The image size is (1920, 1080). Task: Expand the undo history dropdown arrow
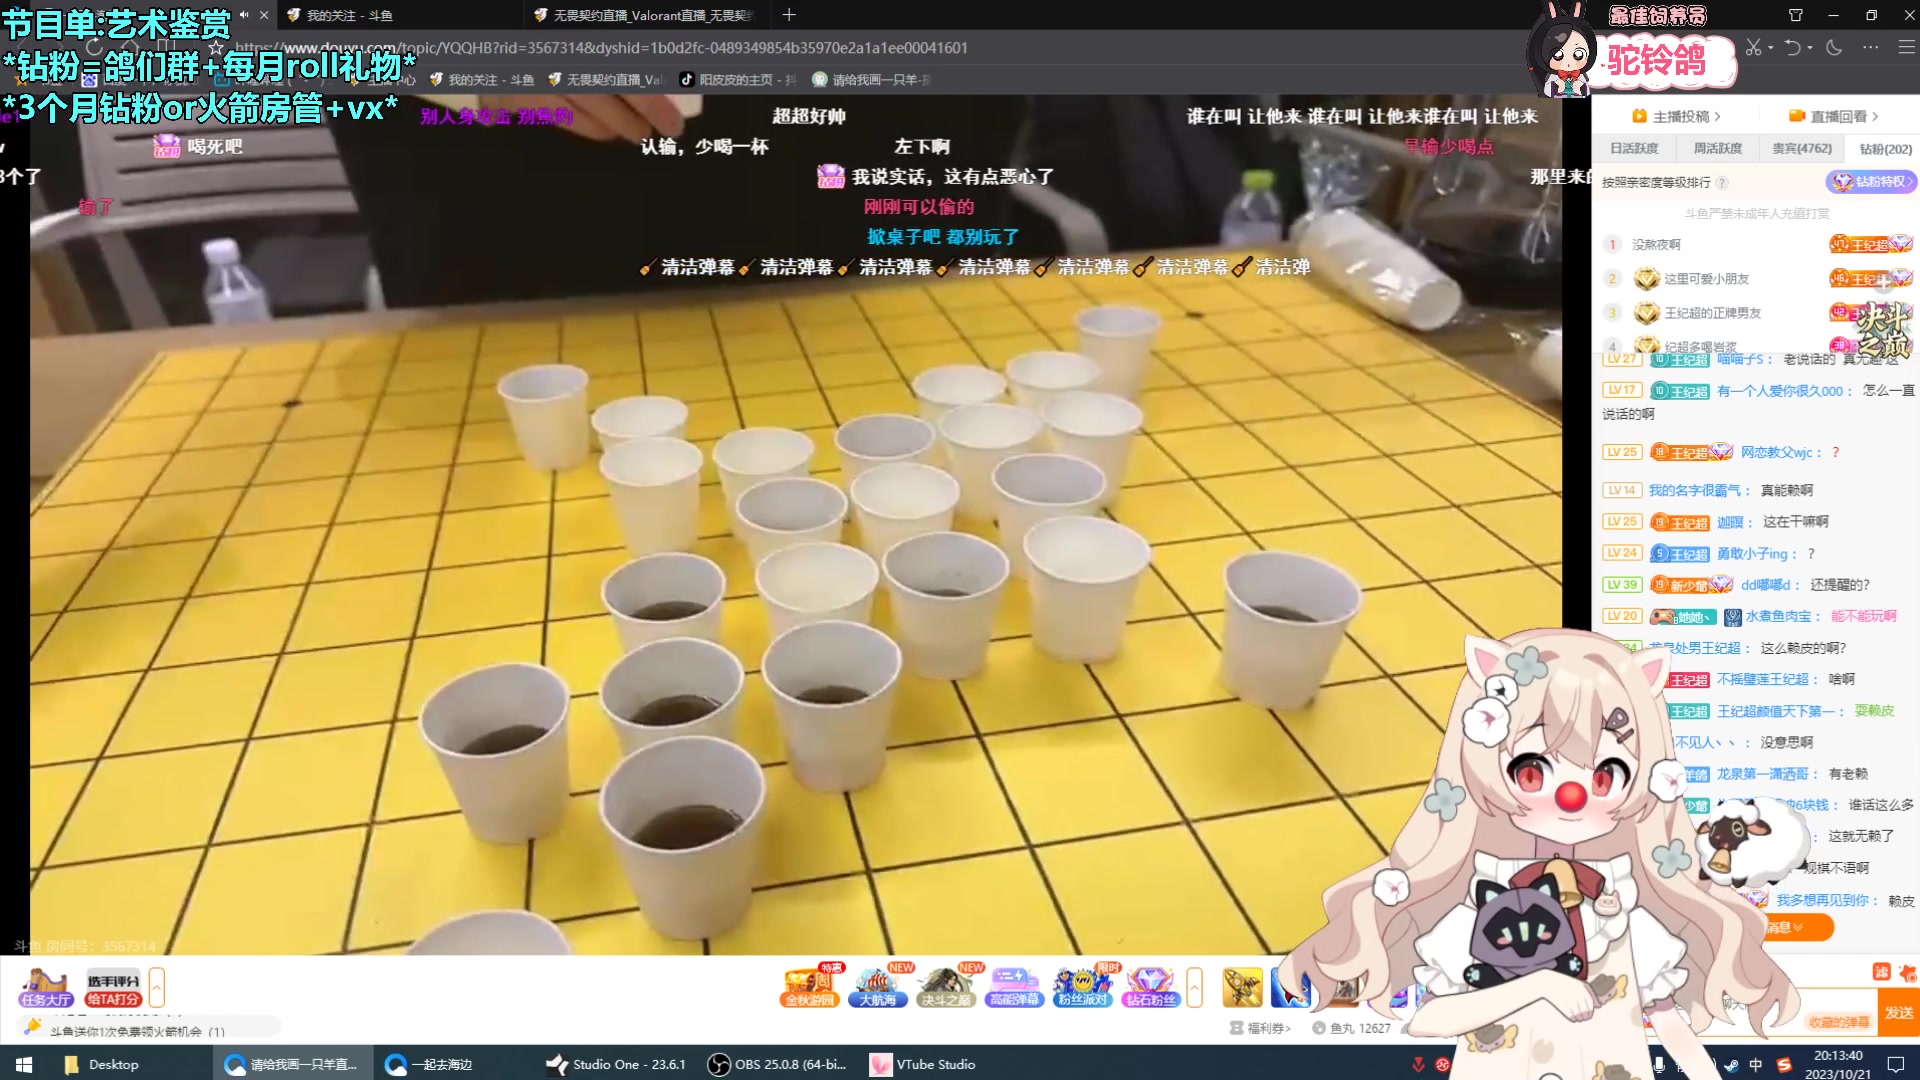(x=1810, y=47)
